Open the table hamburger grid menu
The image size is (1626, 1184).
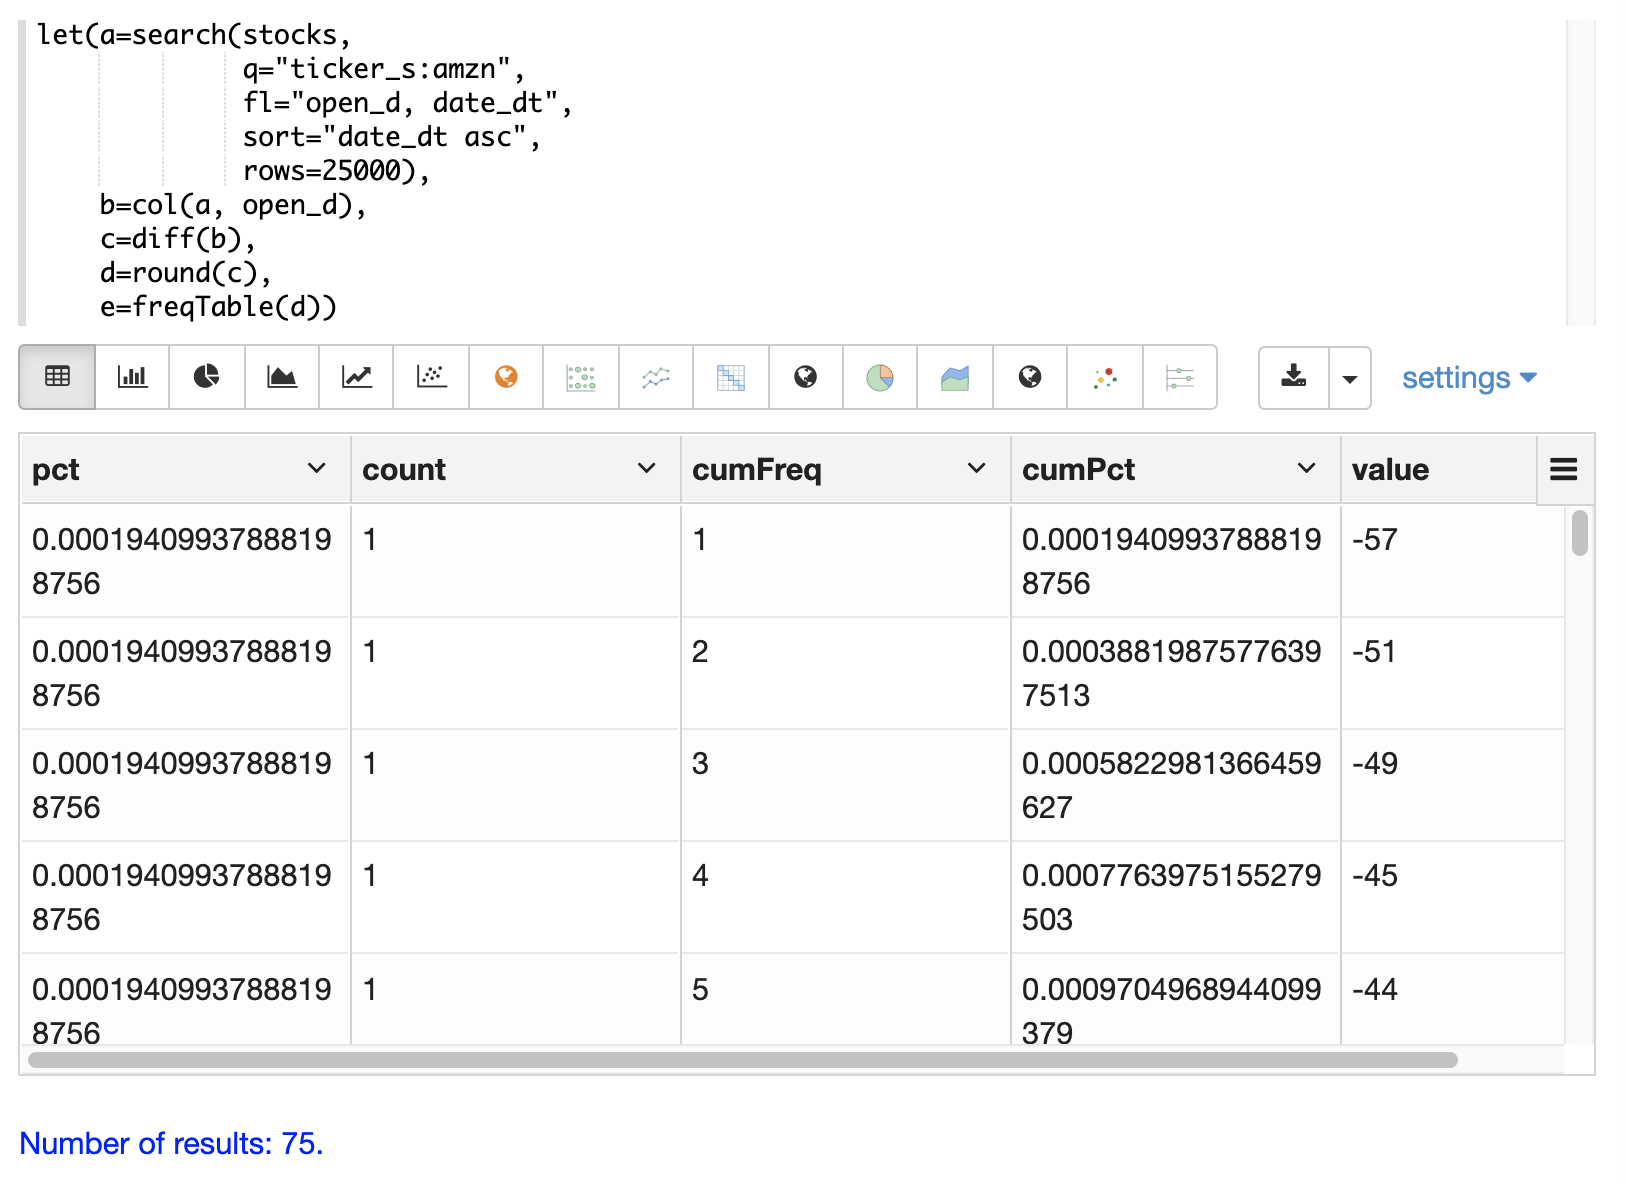click(1563, 469)
